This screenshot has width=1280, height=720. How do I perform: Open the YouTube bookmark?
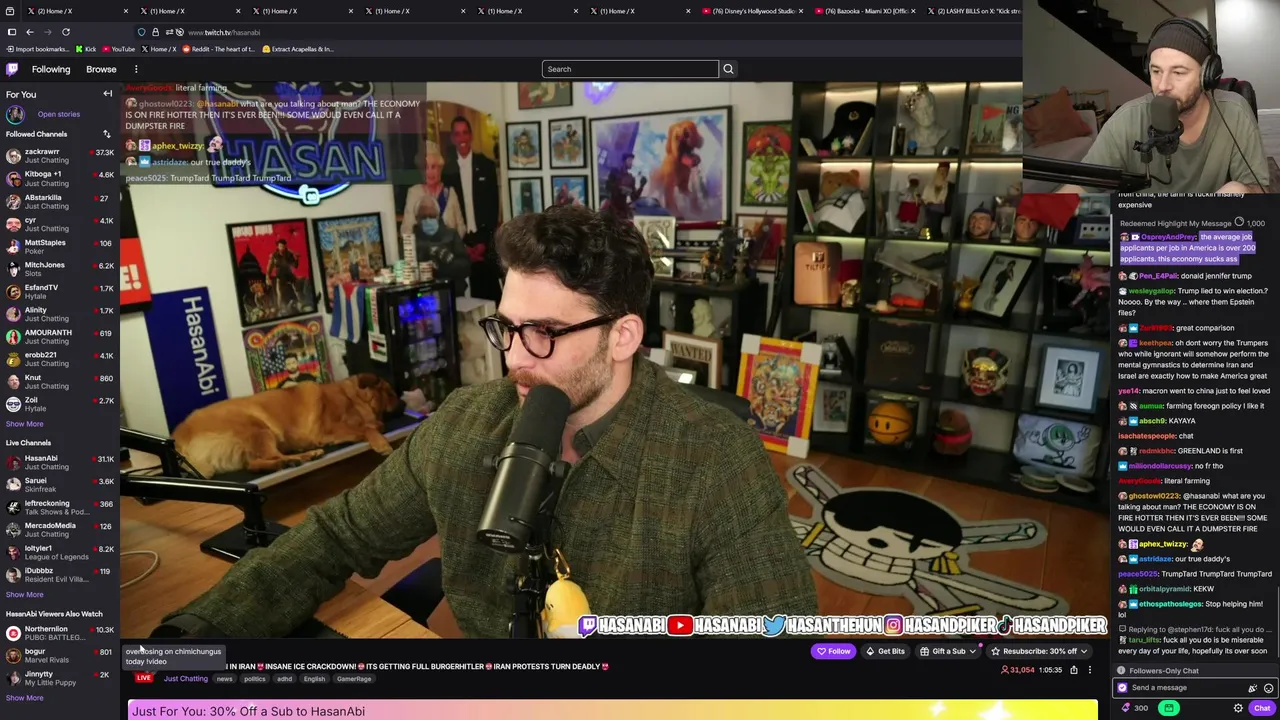119,49
